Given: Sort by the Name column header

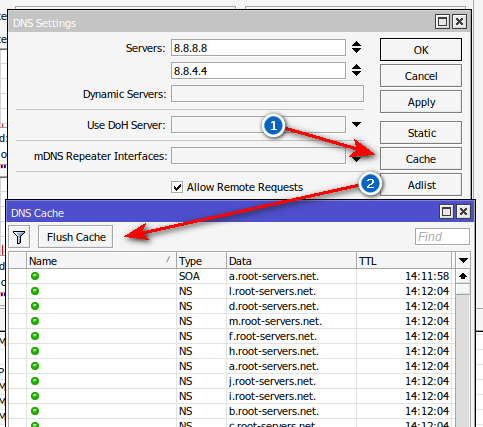Looking at the screenshot, I should (x=101, y=261).
